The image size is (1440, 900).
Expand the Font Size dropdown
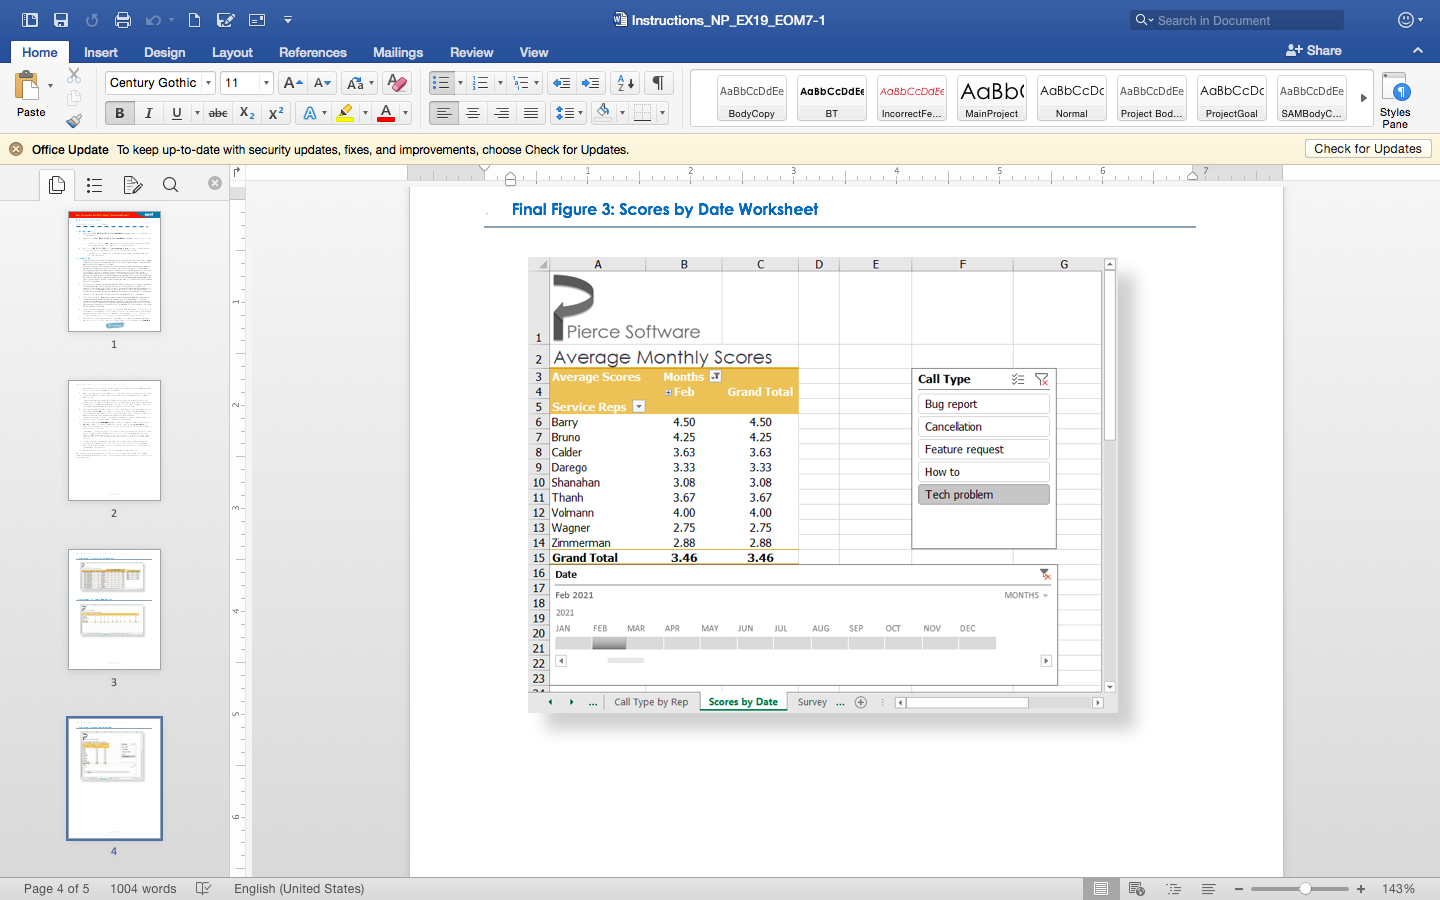(266, 83)
